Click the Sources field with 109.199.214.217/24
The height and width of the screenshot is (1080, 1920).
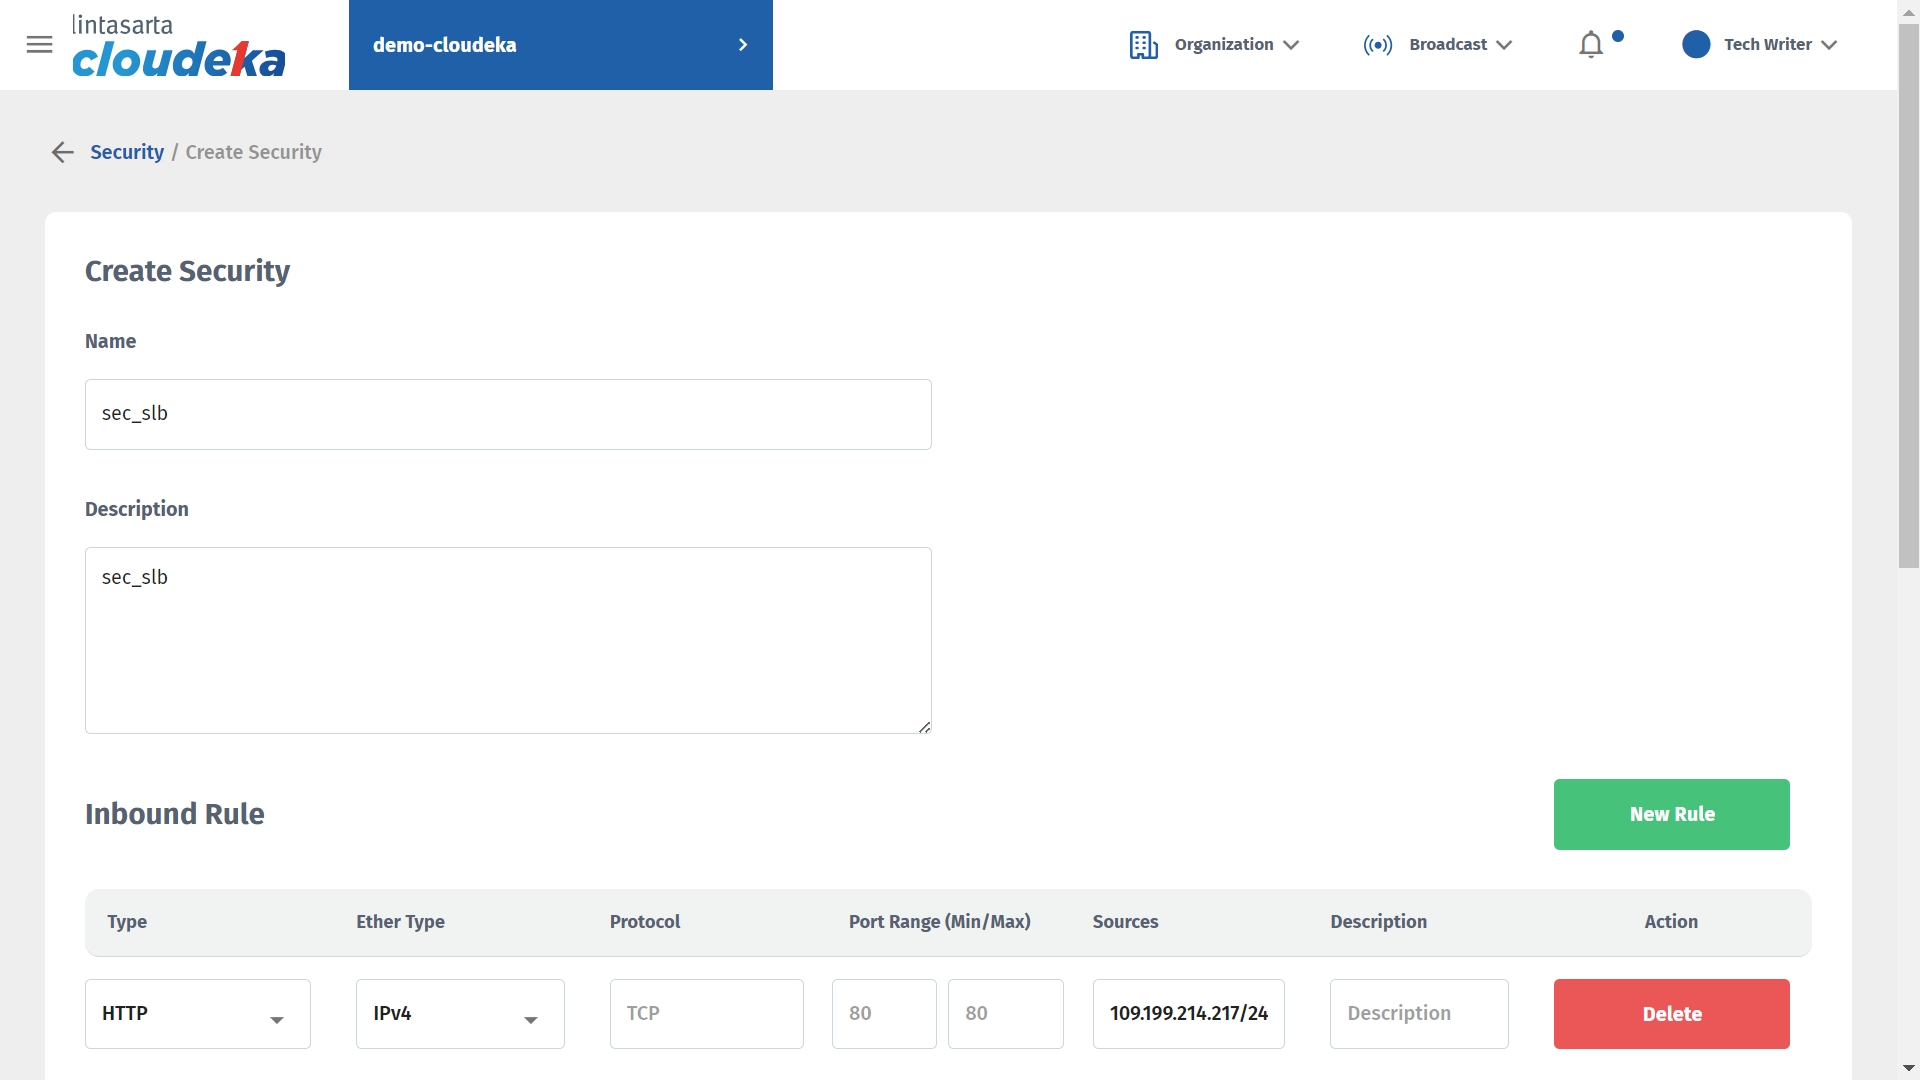(x=1188, y=1014)
